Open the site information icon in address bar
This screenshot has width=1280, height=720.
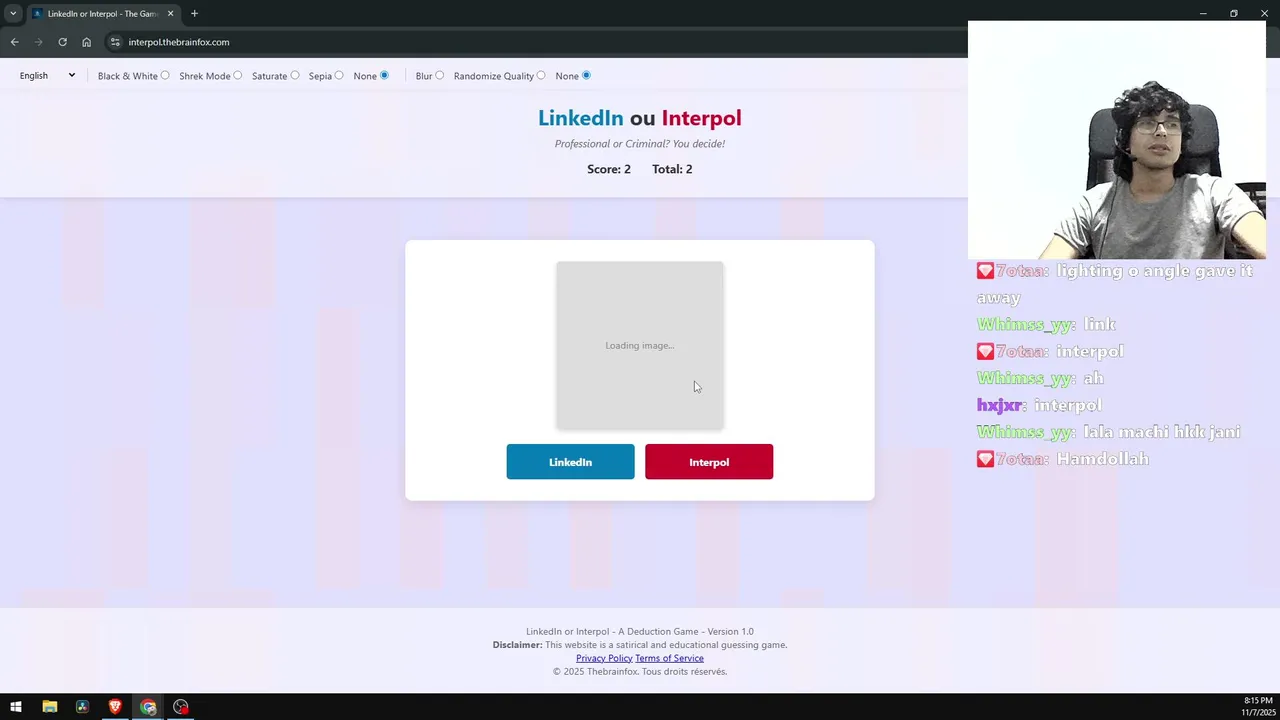[115, 42]
